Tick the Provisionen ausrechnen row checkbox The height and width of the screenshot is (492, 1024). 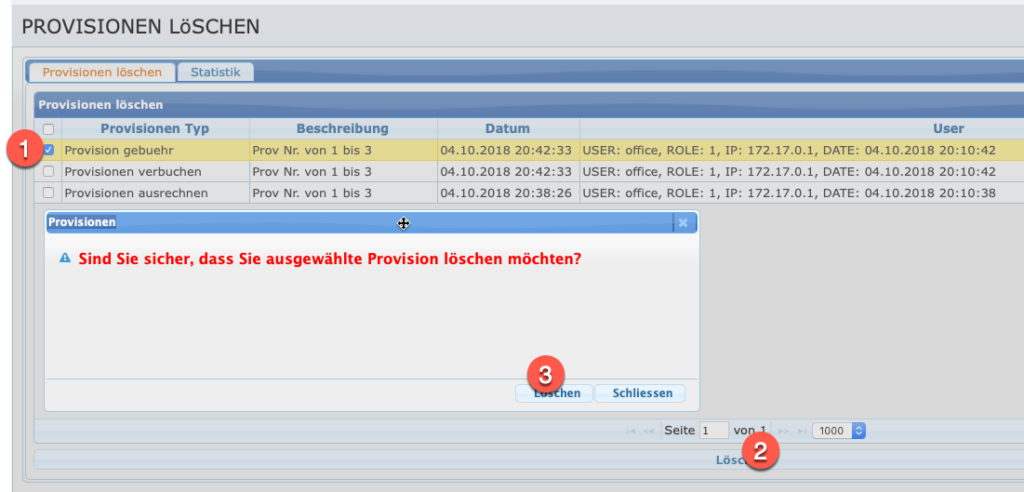tap(48, 193)
